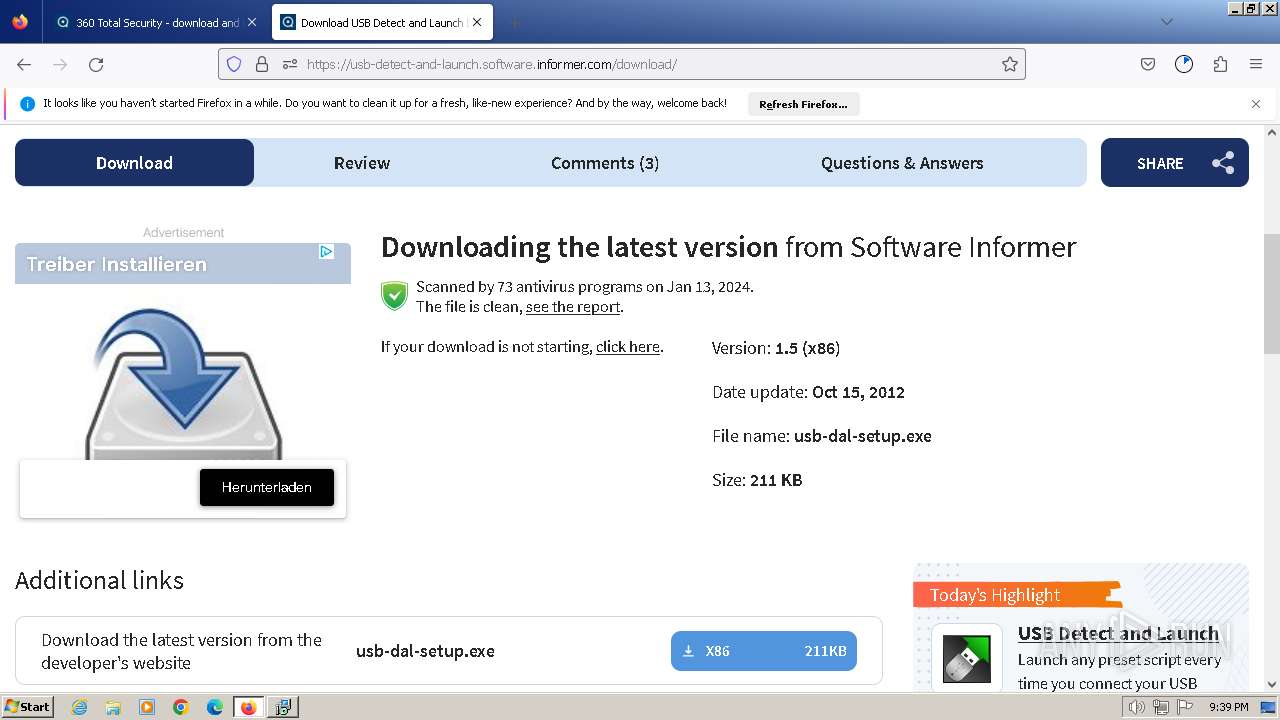Reload the current page
The width and height of the screenshot is (1280, 720).
[96, 64]
